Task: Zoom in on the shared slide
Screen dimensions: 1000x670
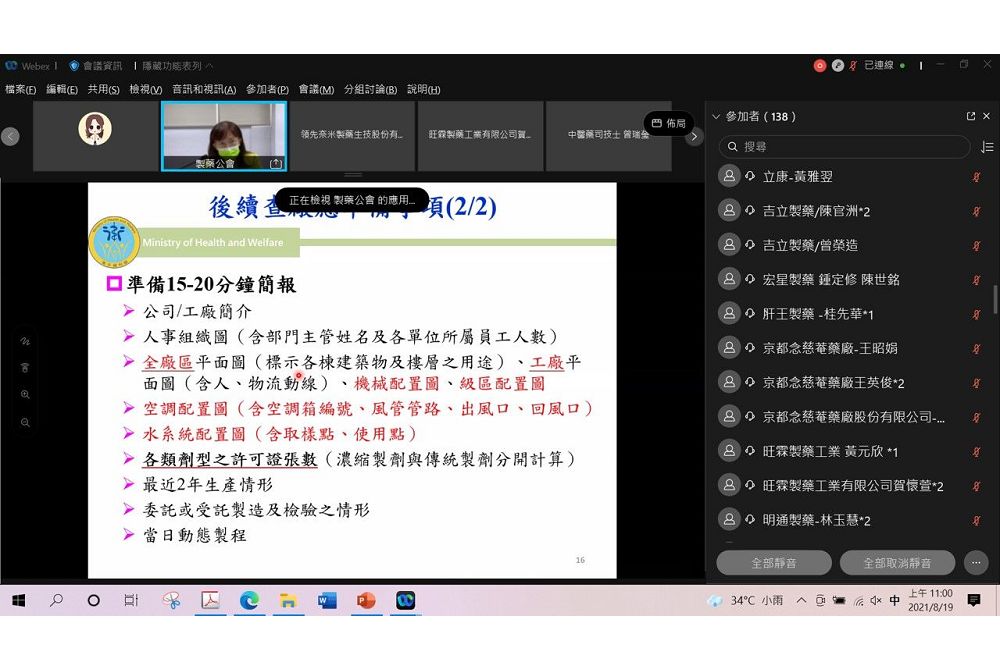Action: 26,395
